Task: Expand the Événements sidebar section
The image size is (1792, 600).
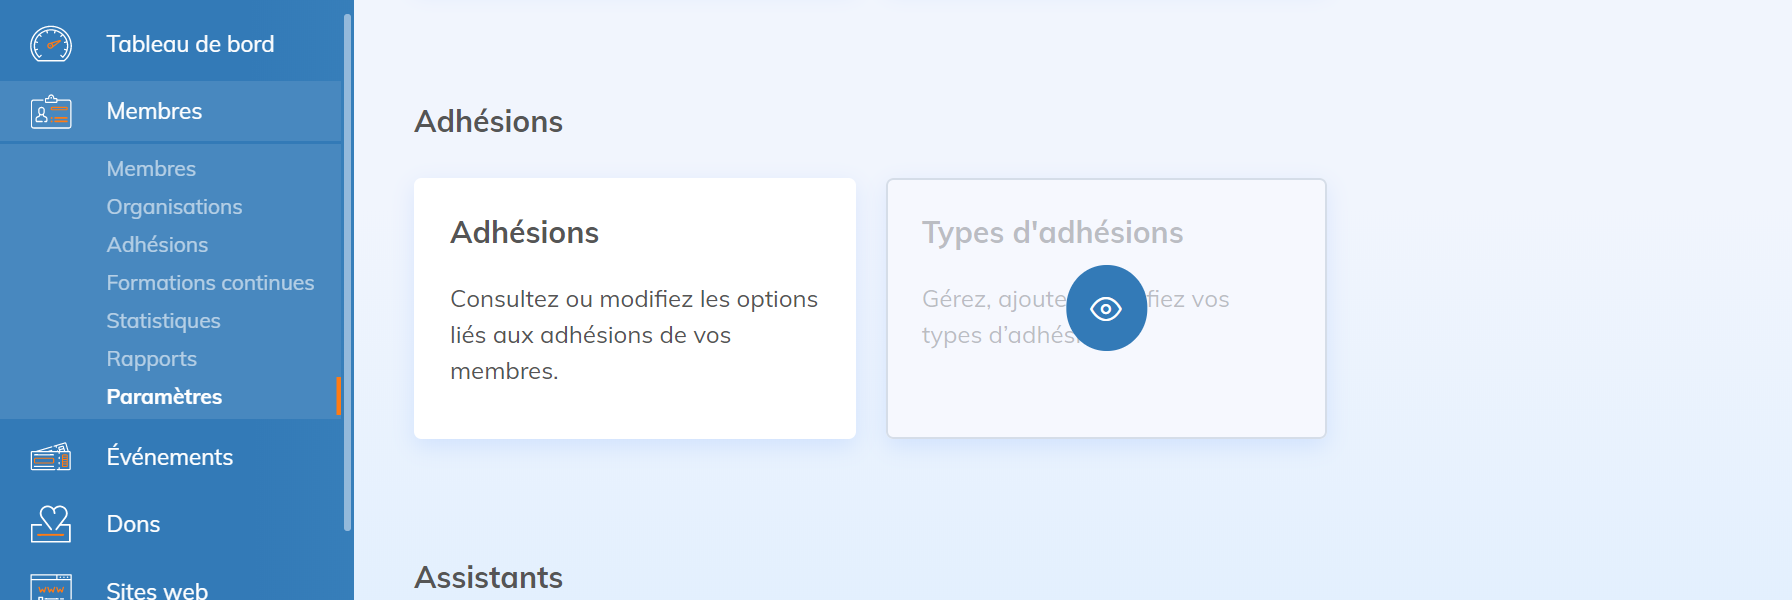Action: 169,457
